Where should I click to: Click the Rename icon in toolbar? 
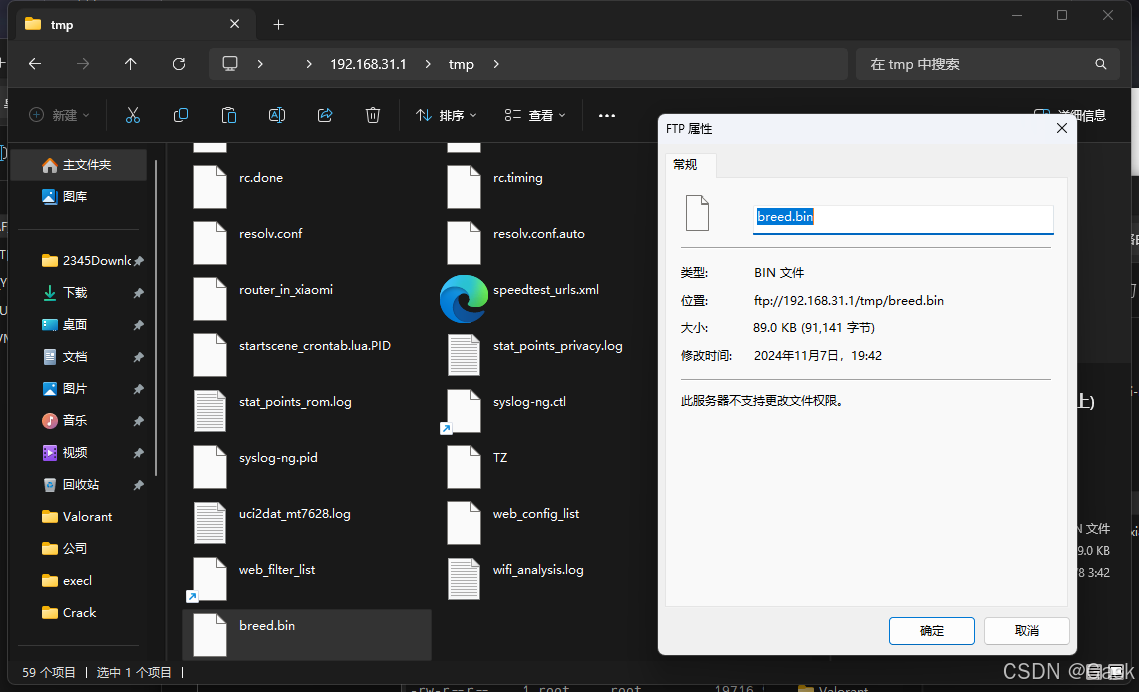[277, 115]
